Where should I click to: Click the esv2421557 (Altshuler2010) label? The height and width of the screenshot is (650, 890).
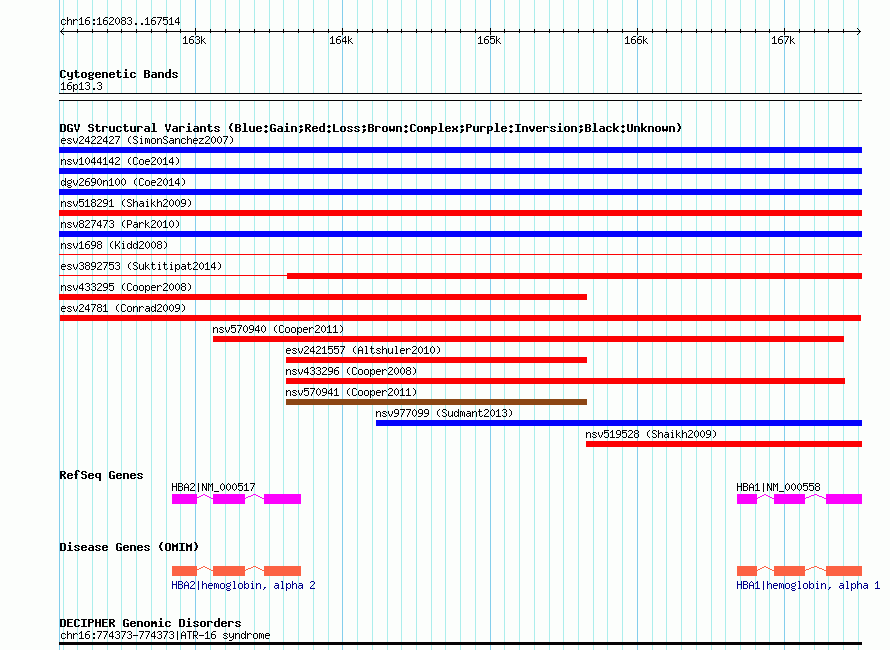(363, 350)
